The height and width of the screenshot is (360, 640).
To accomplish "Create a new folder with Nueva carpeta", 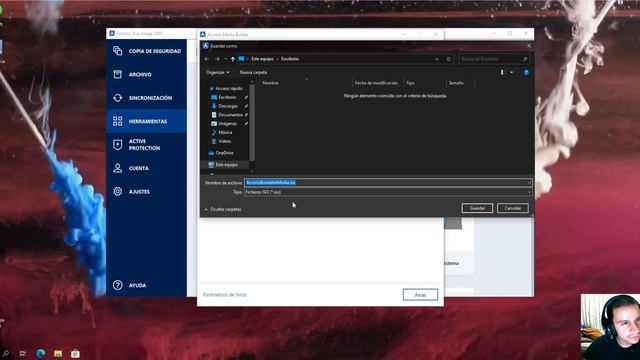I will [x=253, y=72].
